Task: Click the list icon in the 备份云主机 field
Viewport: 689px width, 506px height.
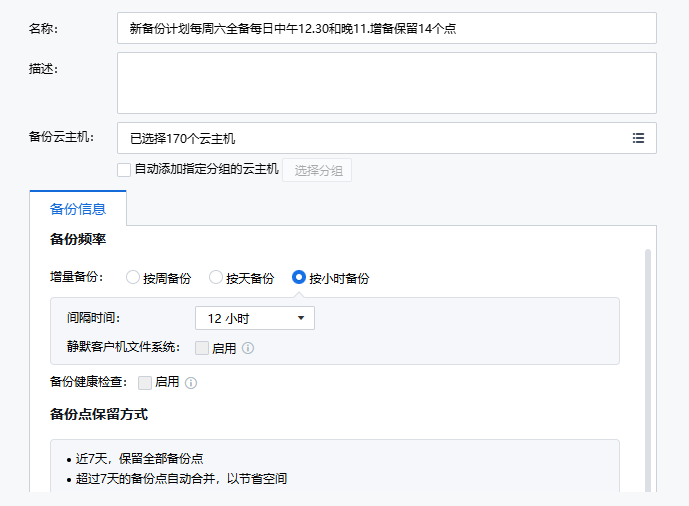Action: [x=638, y=138]
